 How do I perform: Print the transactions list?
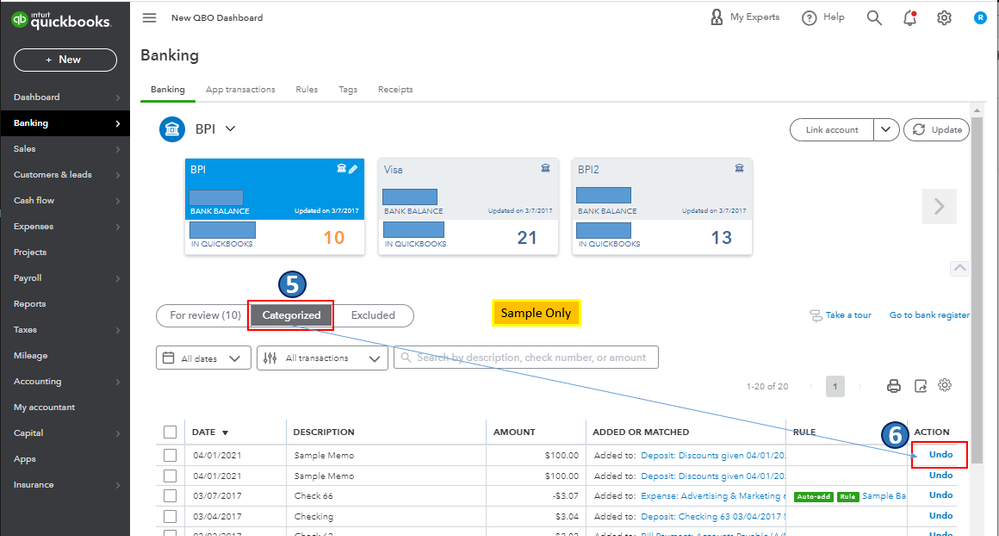[x=894, y=386]
